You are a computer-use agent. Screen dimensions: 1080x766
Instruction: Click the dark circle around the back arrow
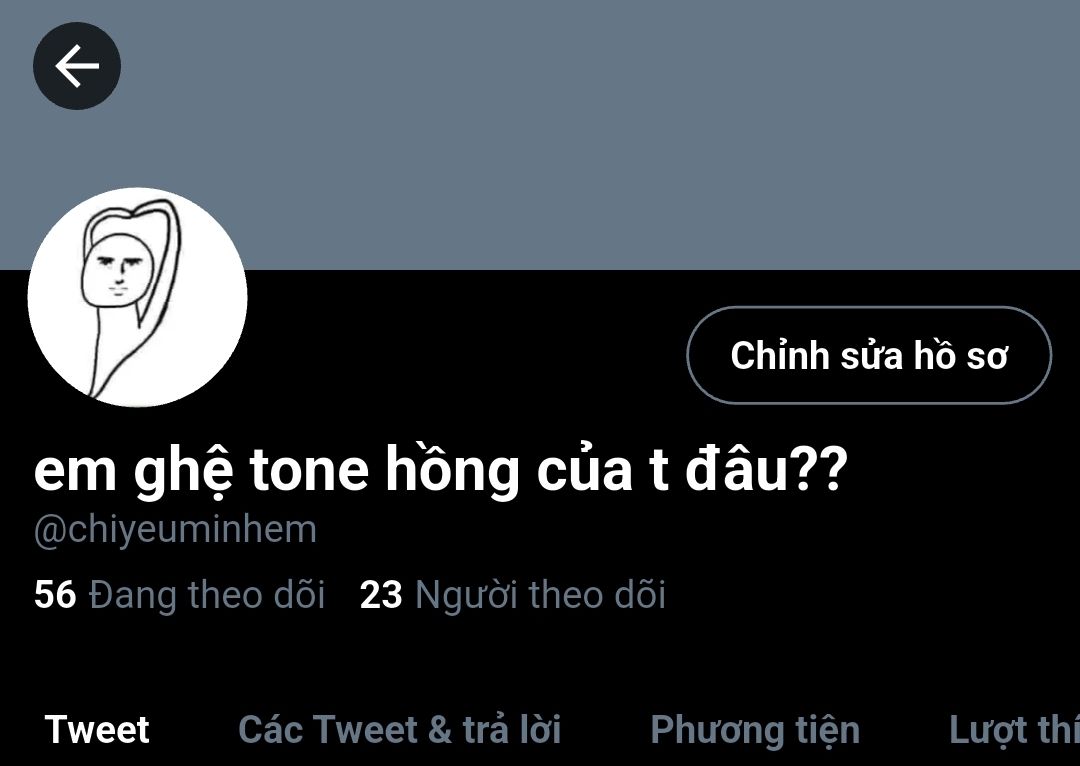[x=77, y=66]
